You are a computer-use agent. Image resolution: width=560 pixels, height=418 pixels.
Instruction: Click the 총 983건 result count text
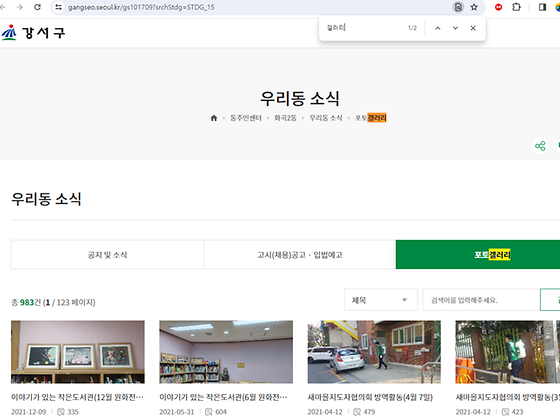click(26, 303)
